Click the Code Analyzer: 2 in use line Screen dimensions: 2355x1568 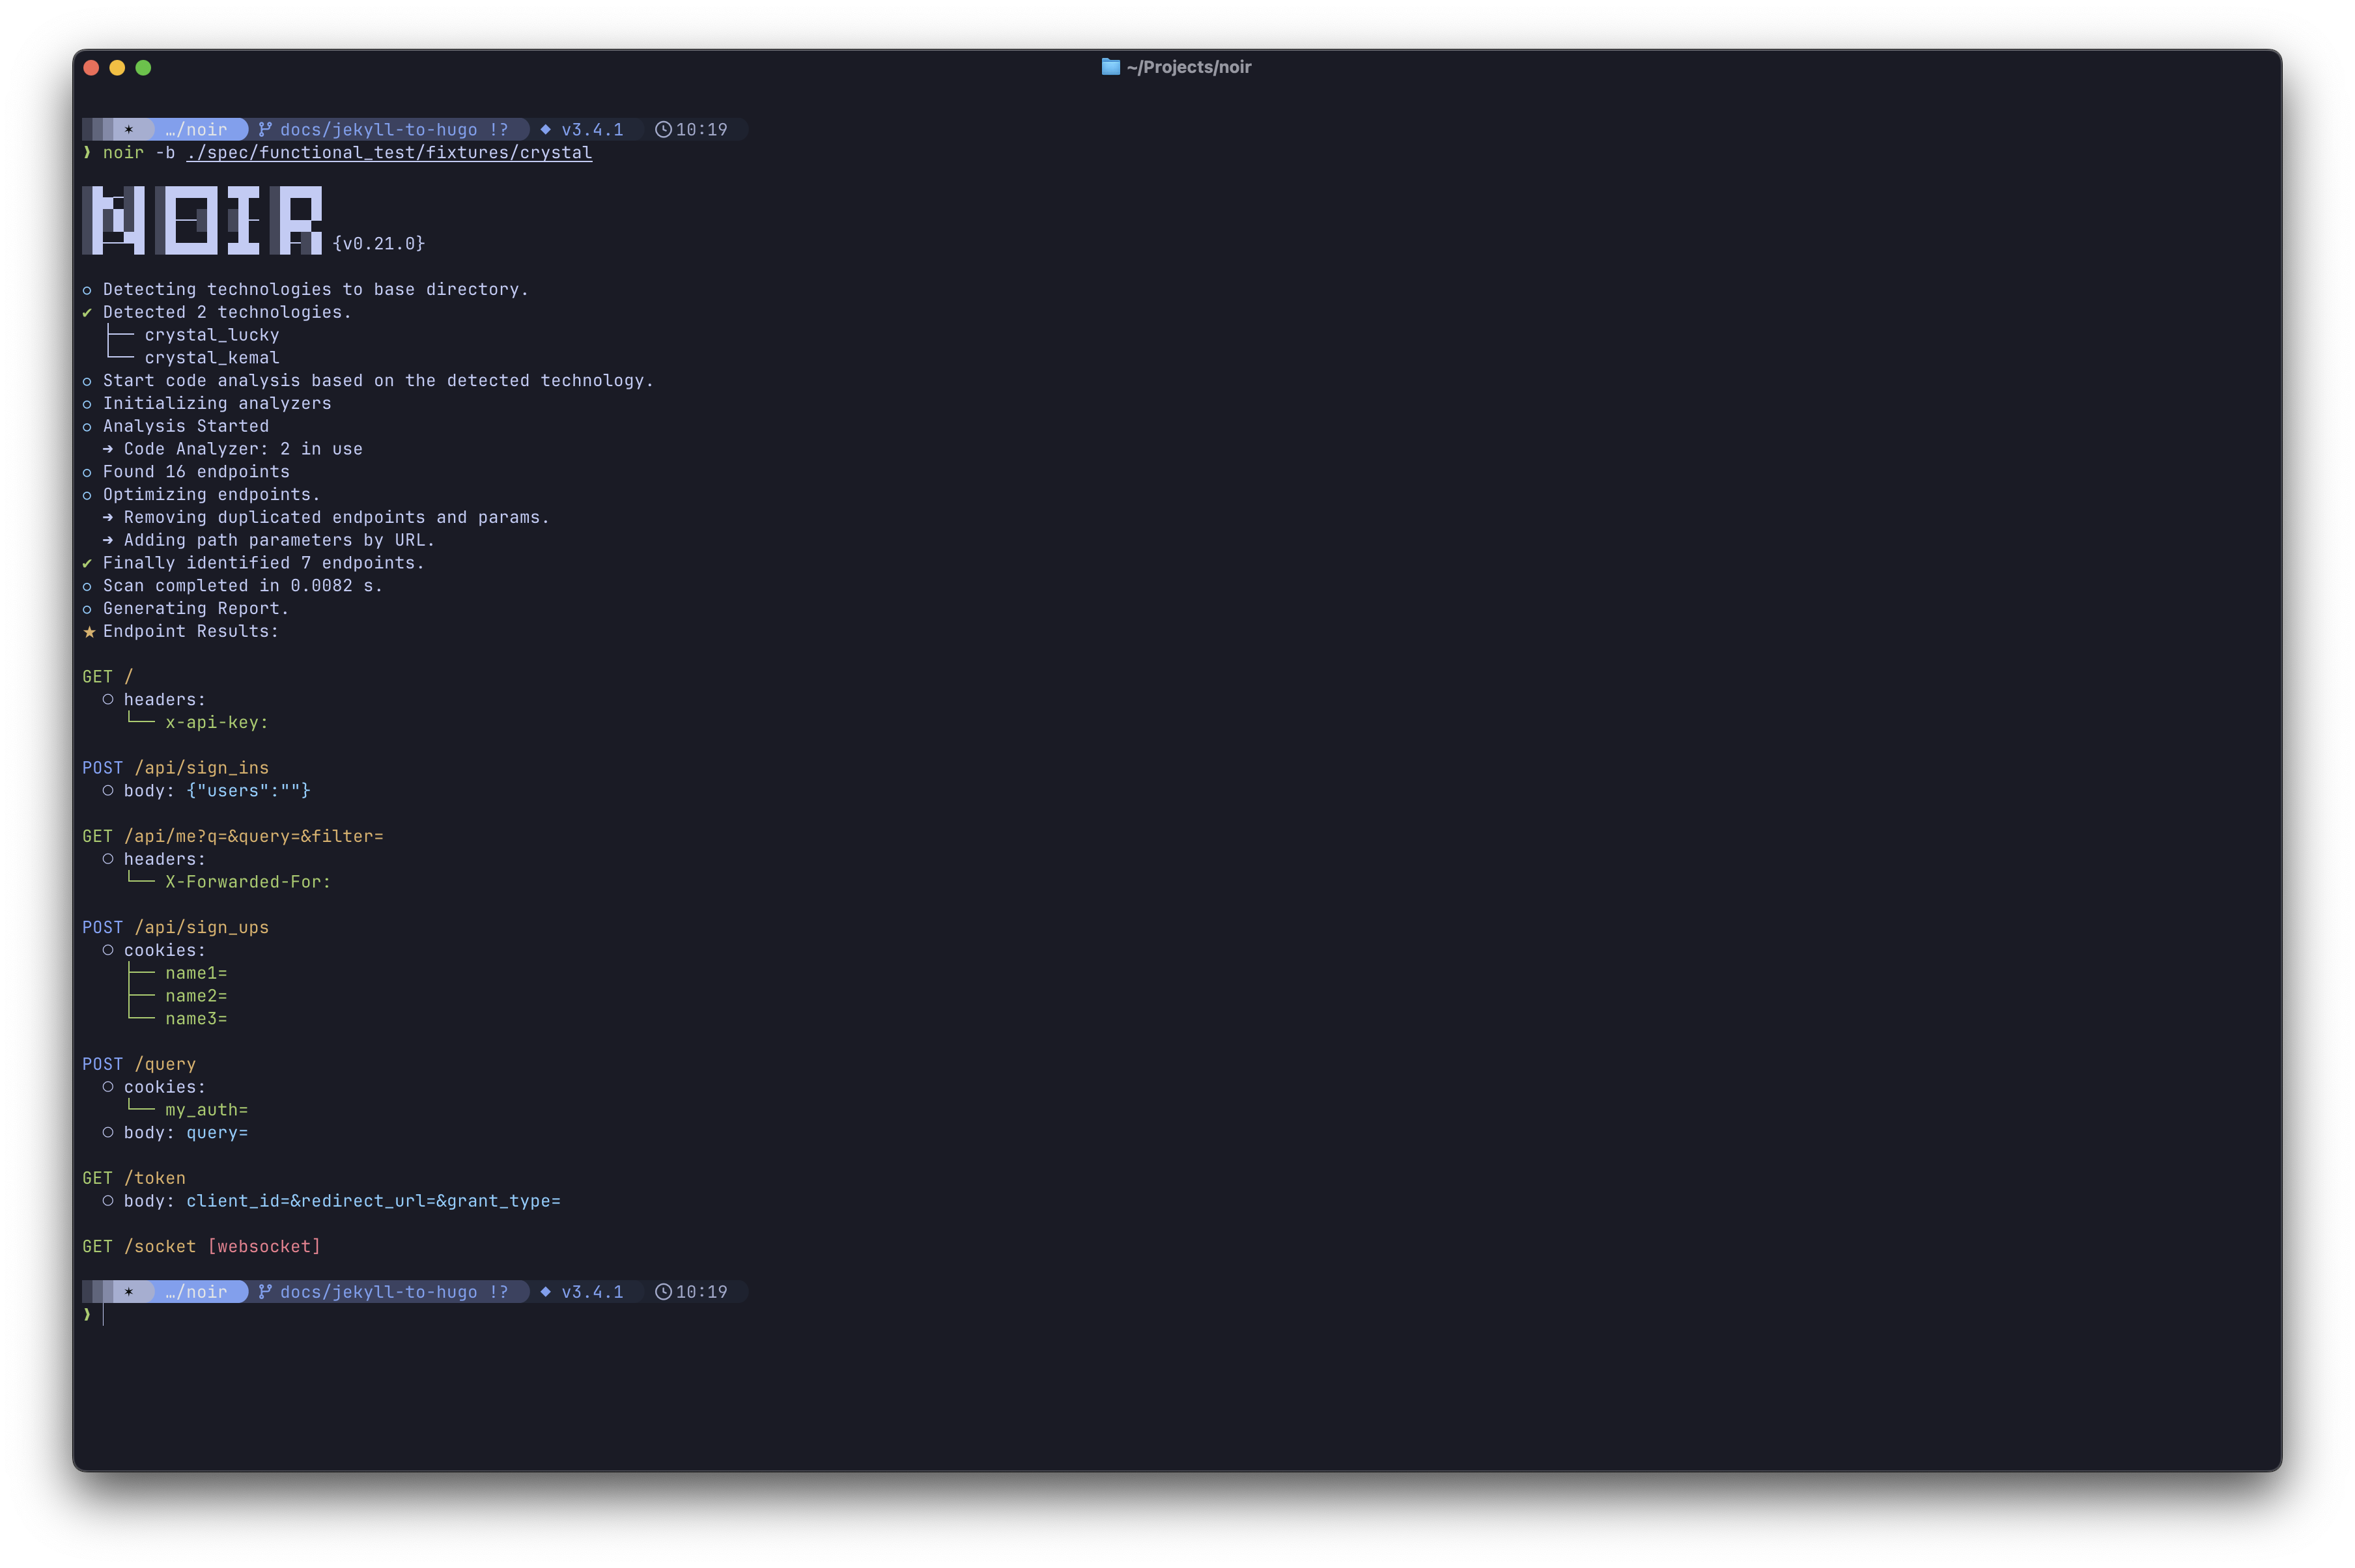pos(243,449)
